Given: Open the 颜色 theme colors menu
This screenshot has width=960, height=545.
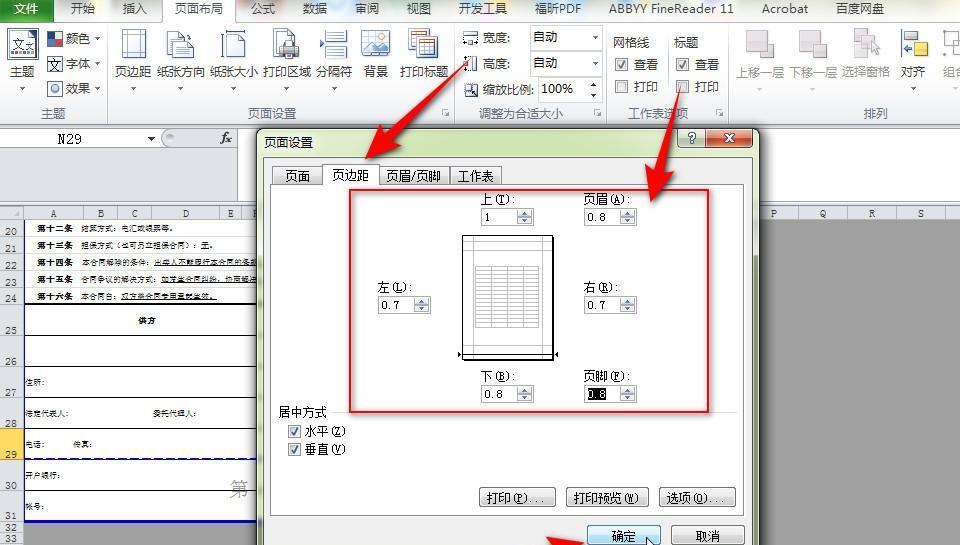Looking at the screenshot, I should (74, 39).
